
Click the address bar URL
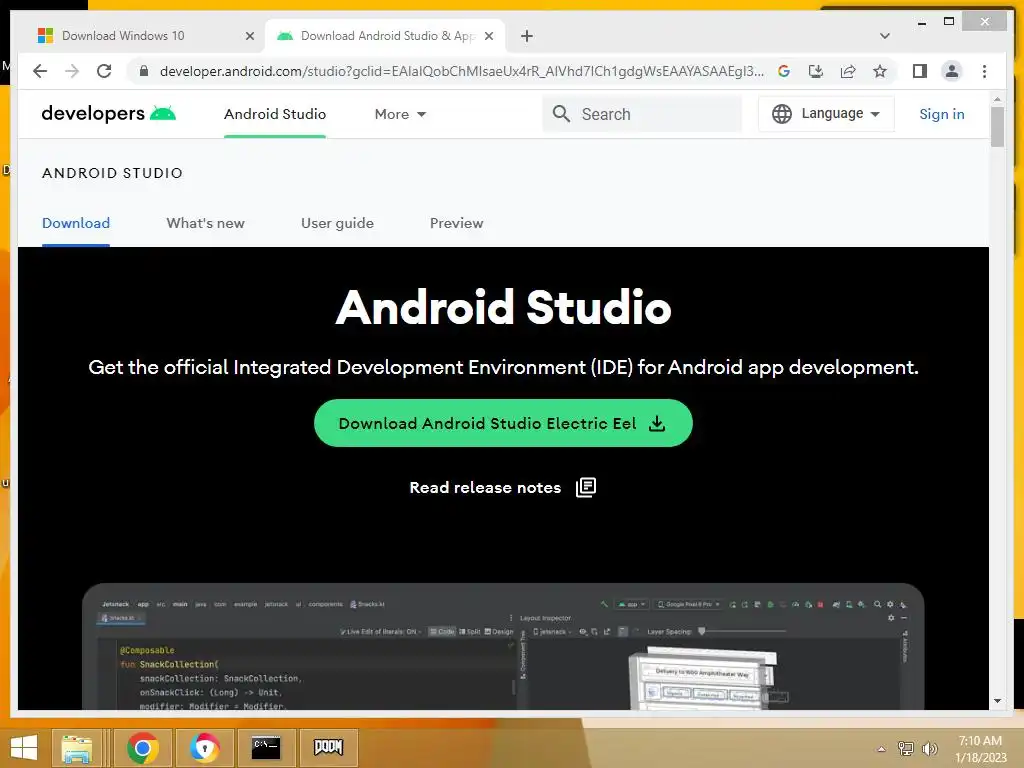pos(461,71)
